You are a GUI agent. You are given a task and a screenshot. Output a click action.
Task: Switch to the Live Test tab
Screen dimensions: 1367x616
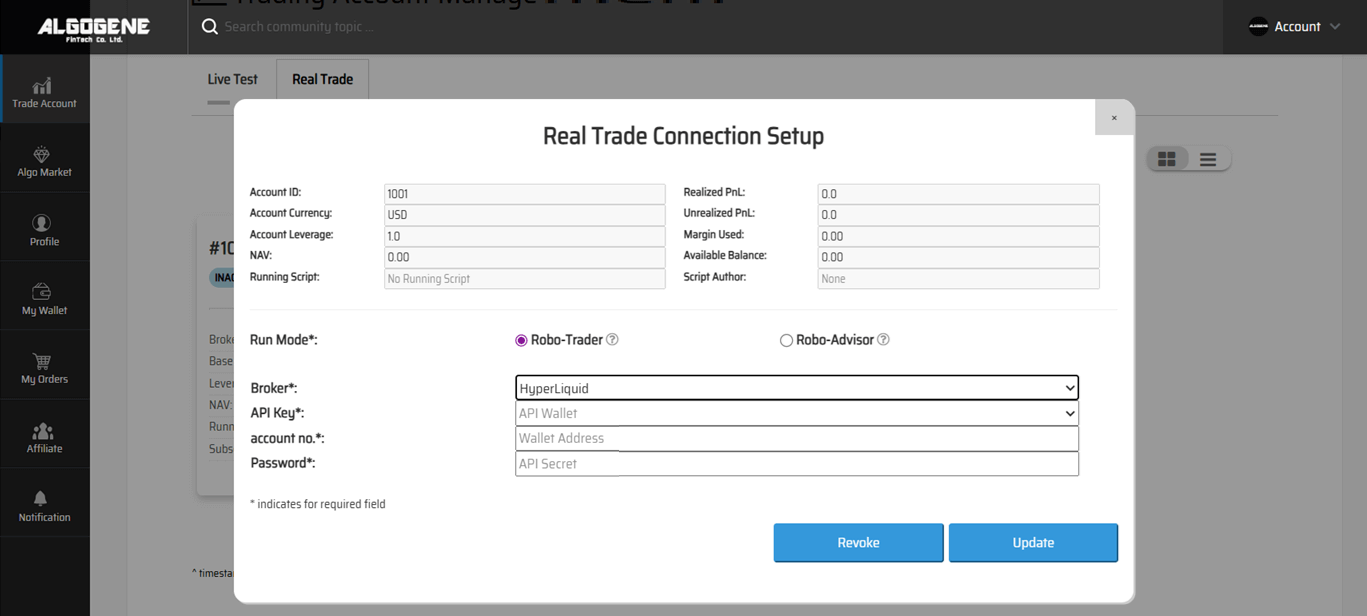(232, 79)
